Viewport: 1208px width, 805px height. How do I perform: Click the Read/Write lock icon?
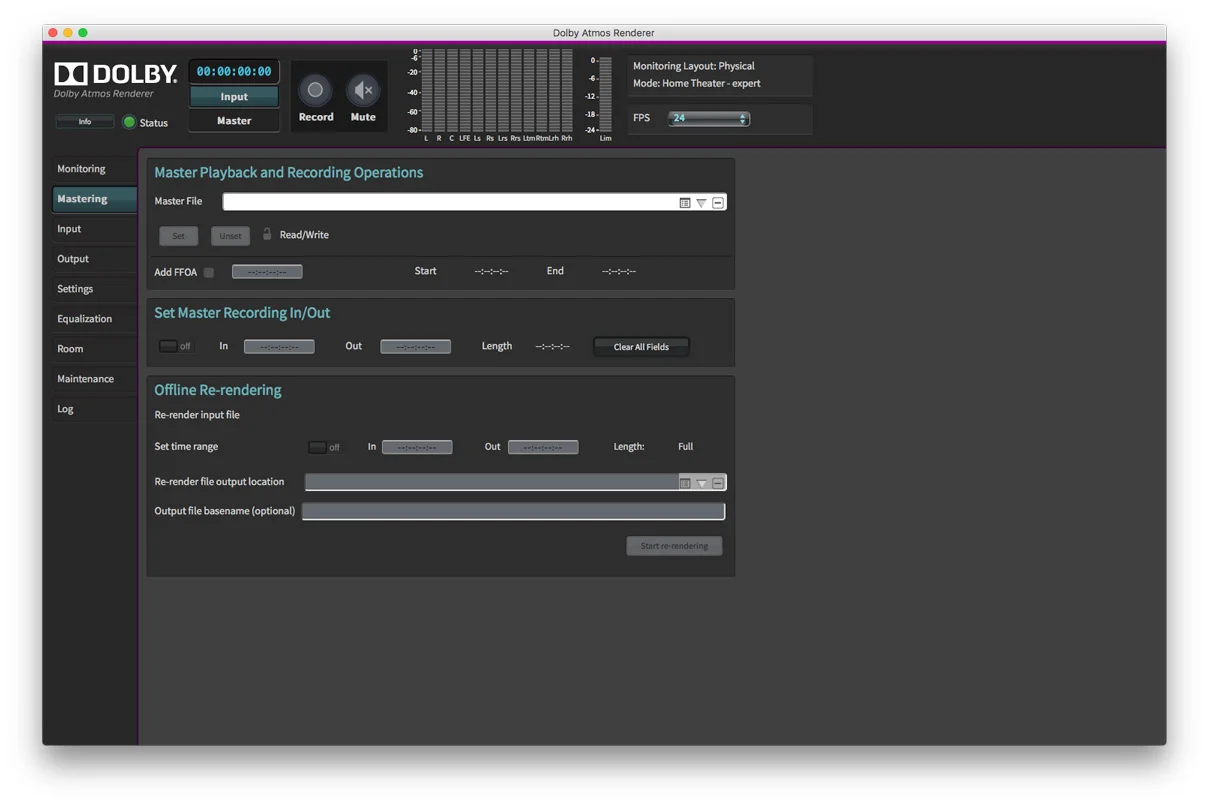tap(267, 234)
